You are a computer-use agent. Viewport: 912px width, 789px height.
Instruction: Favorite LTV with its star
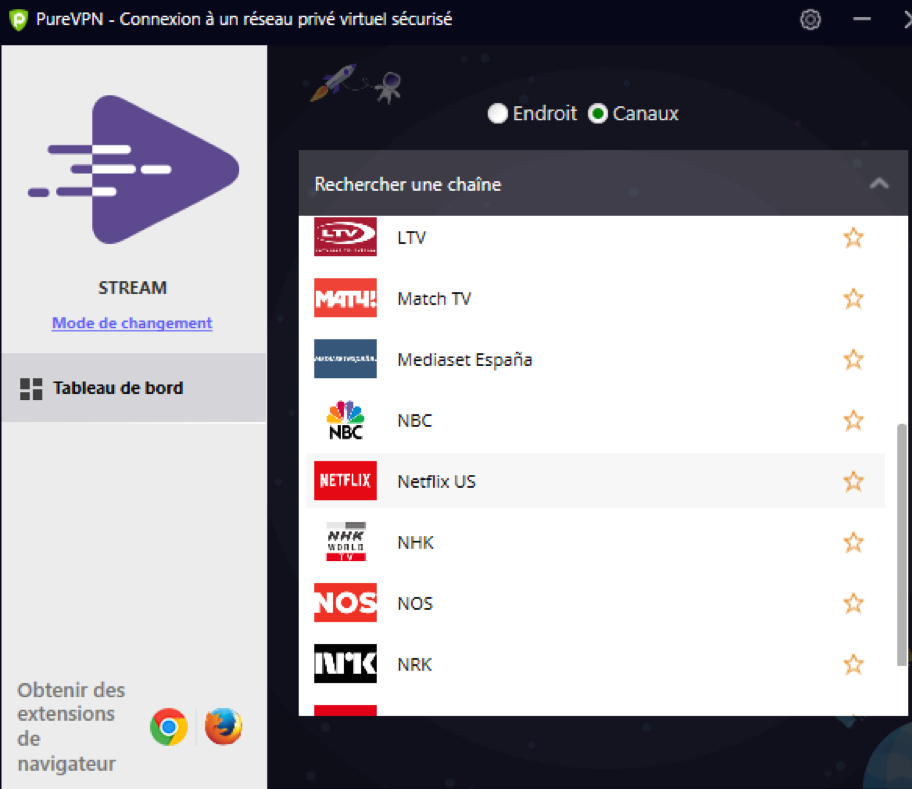coord(853,237)
